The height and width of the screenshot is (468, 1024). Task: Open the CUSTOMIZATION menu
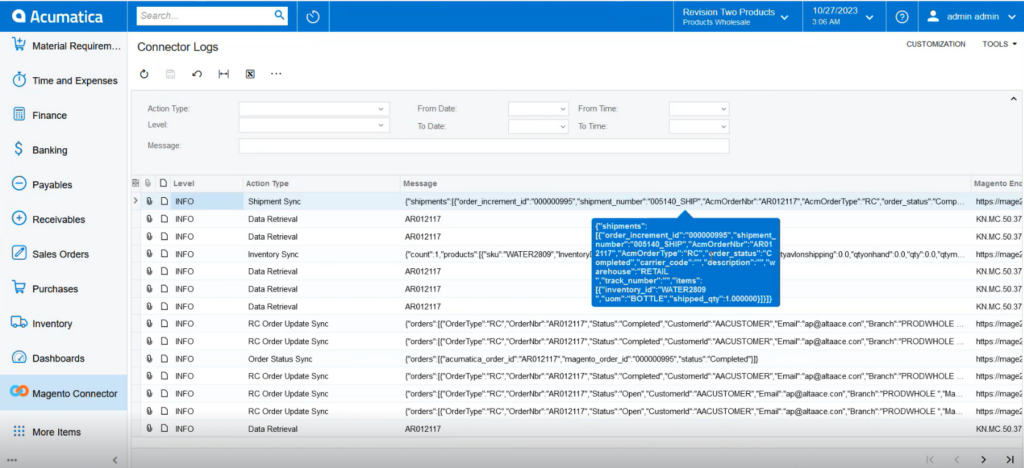pos(935,44)
